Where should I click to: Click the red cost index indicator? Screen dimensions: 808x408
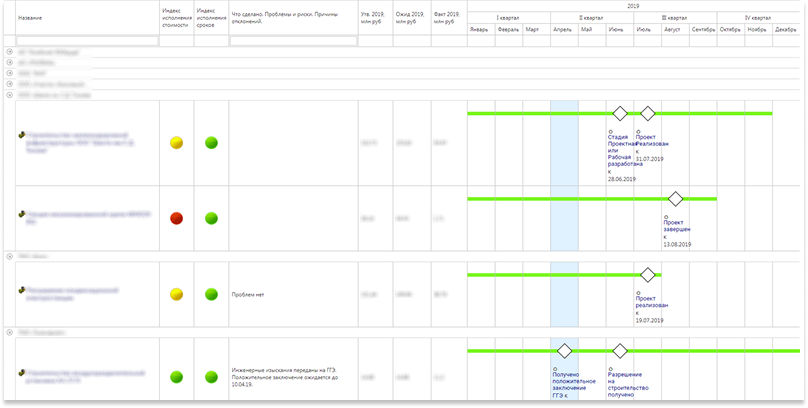pos(177,218)
